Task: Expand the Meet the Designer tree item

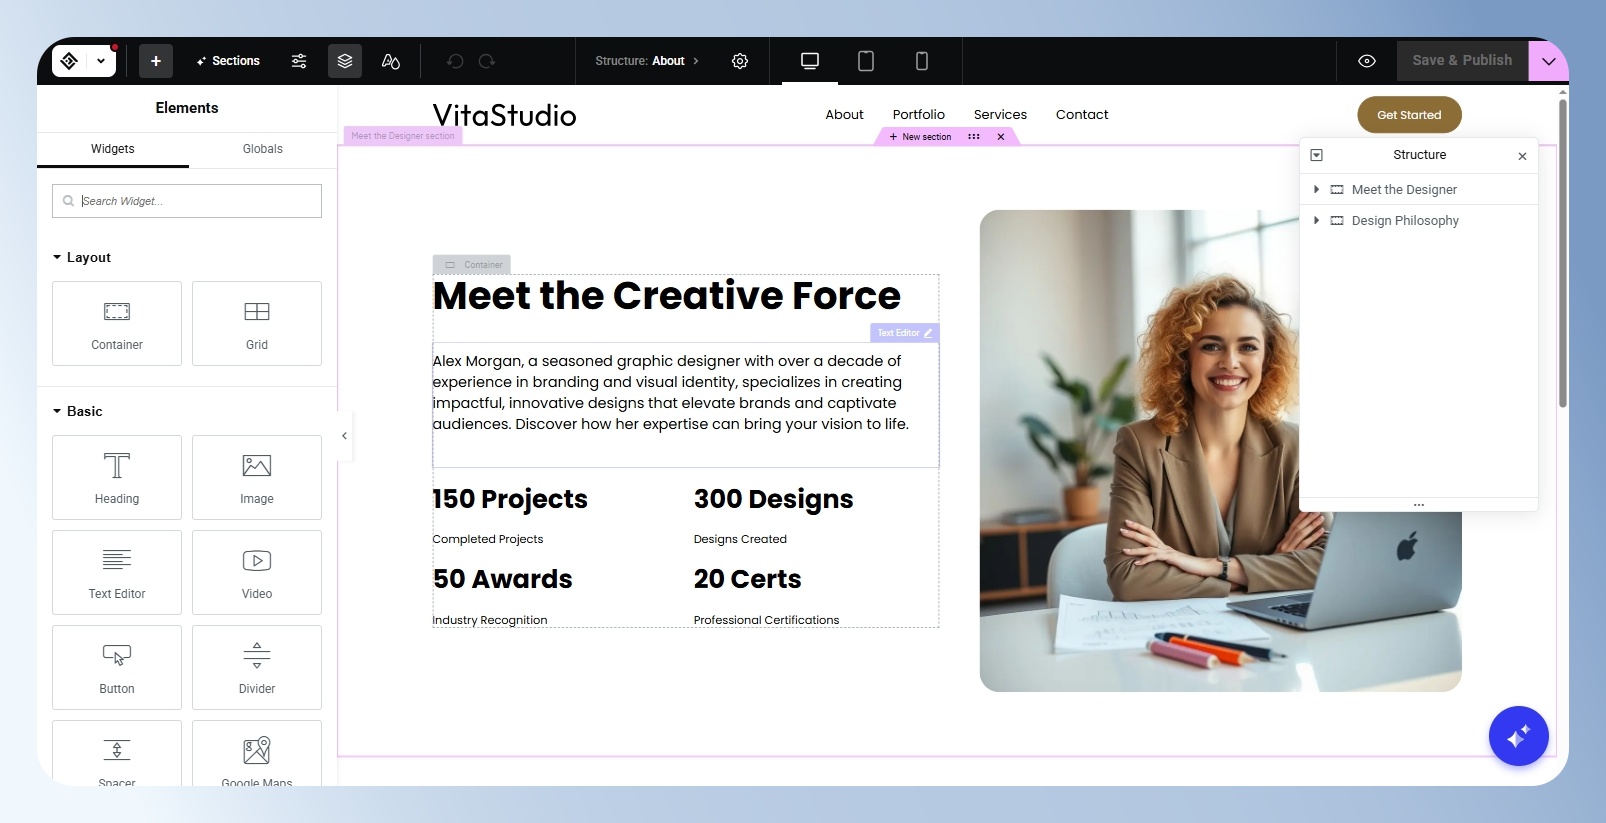Action: point(1316,189)
